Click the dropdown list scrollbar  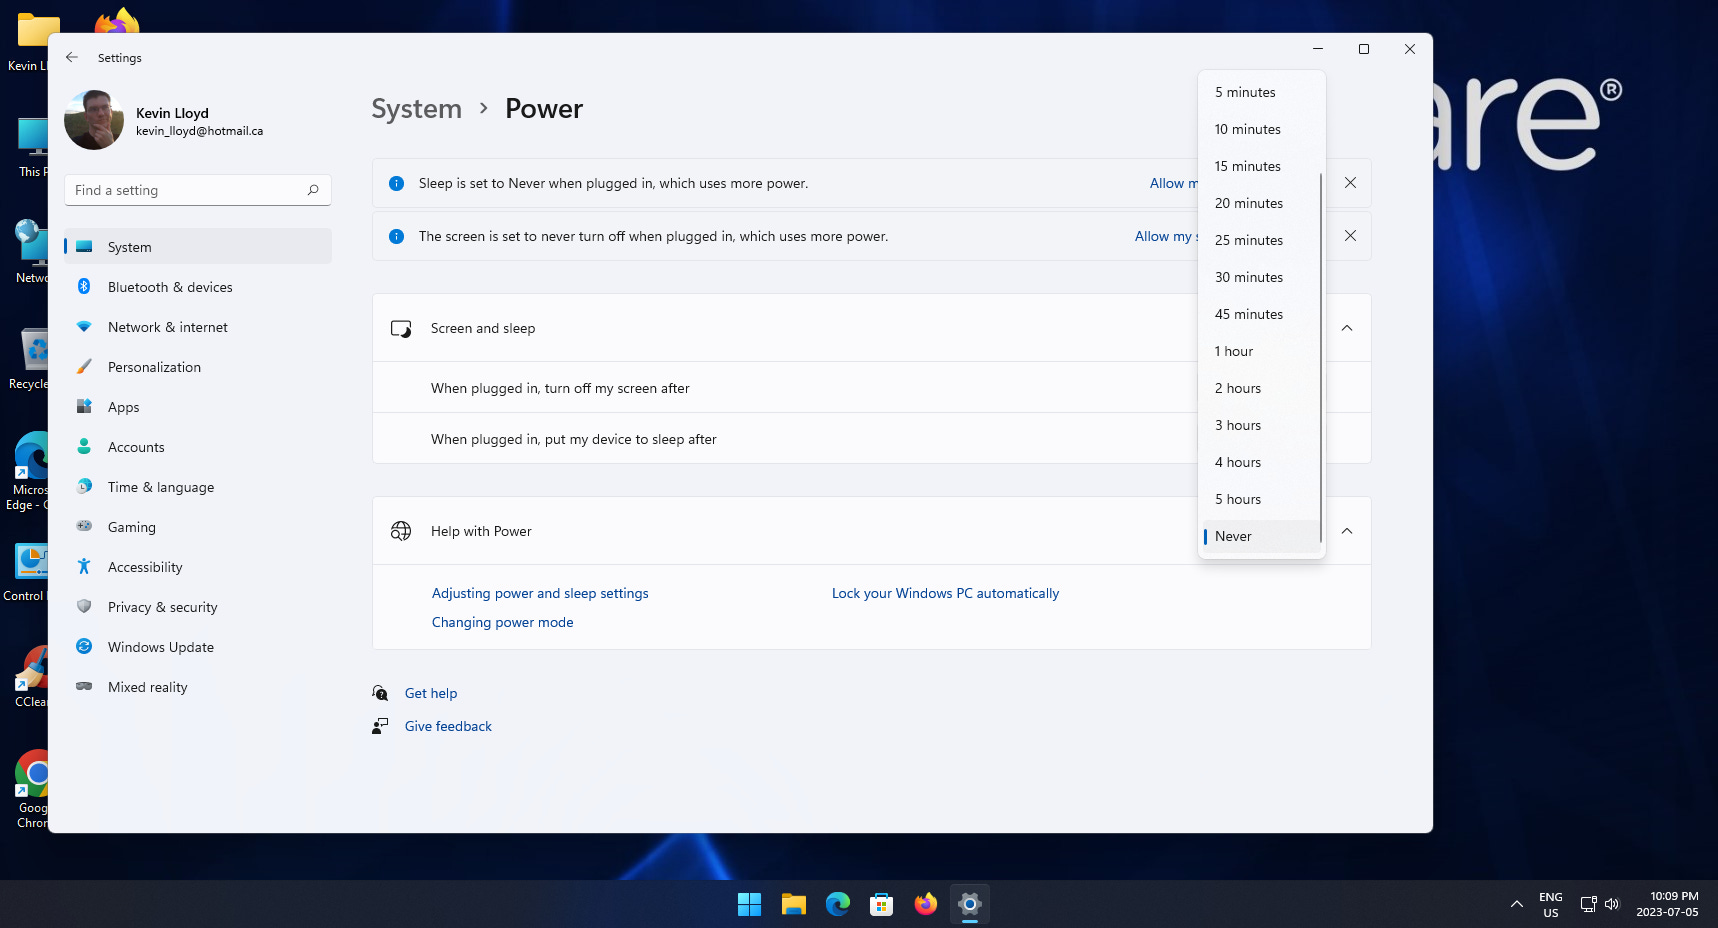pos(1321,358)
